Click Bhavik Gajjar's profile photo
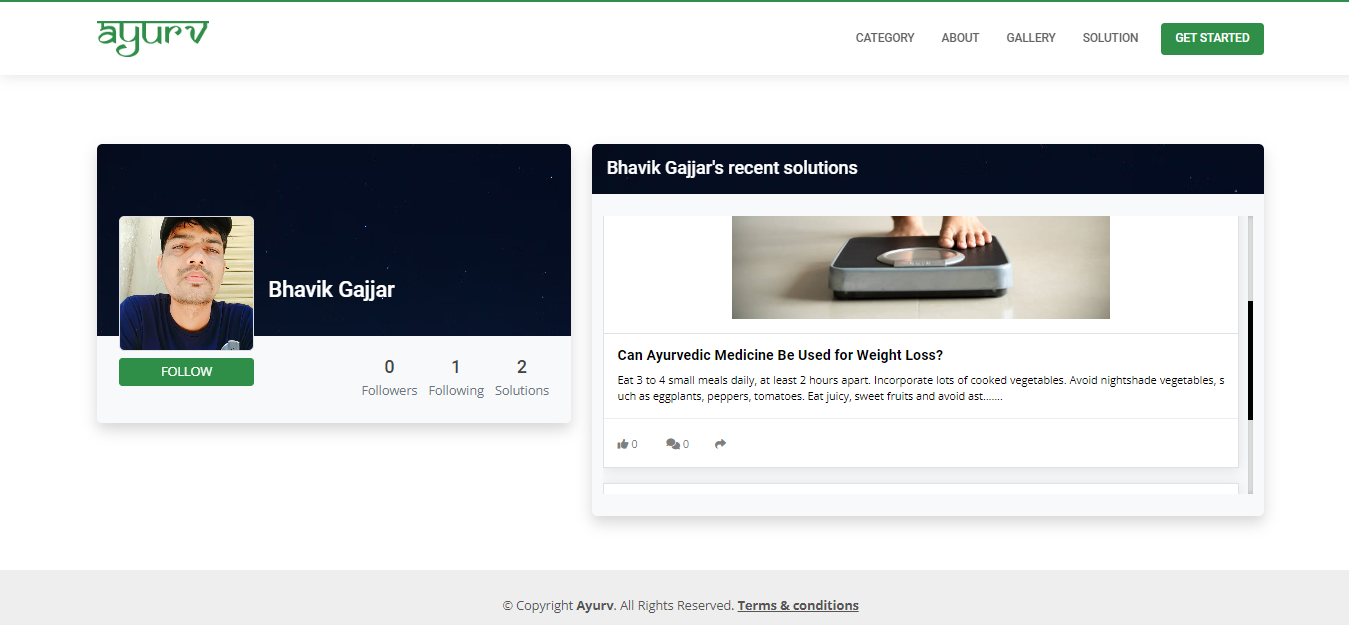This screenshot has height=625, width=1349. (186, 283)
